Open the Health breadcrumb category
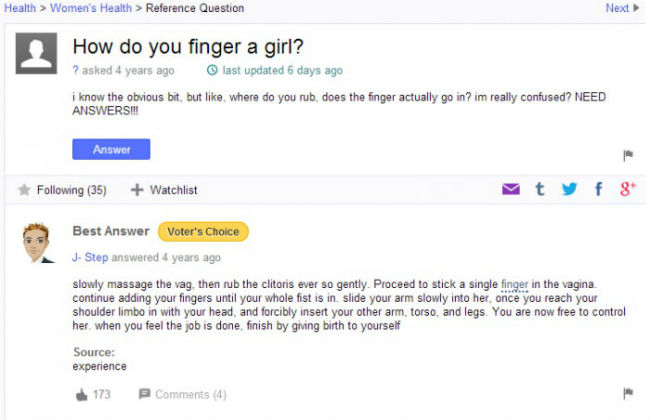The width and height of the screenshot is (650, 420). [x=20, y=8]
